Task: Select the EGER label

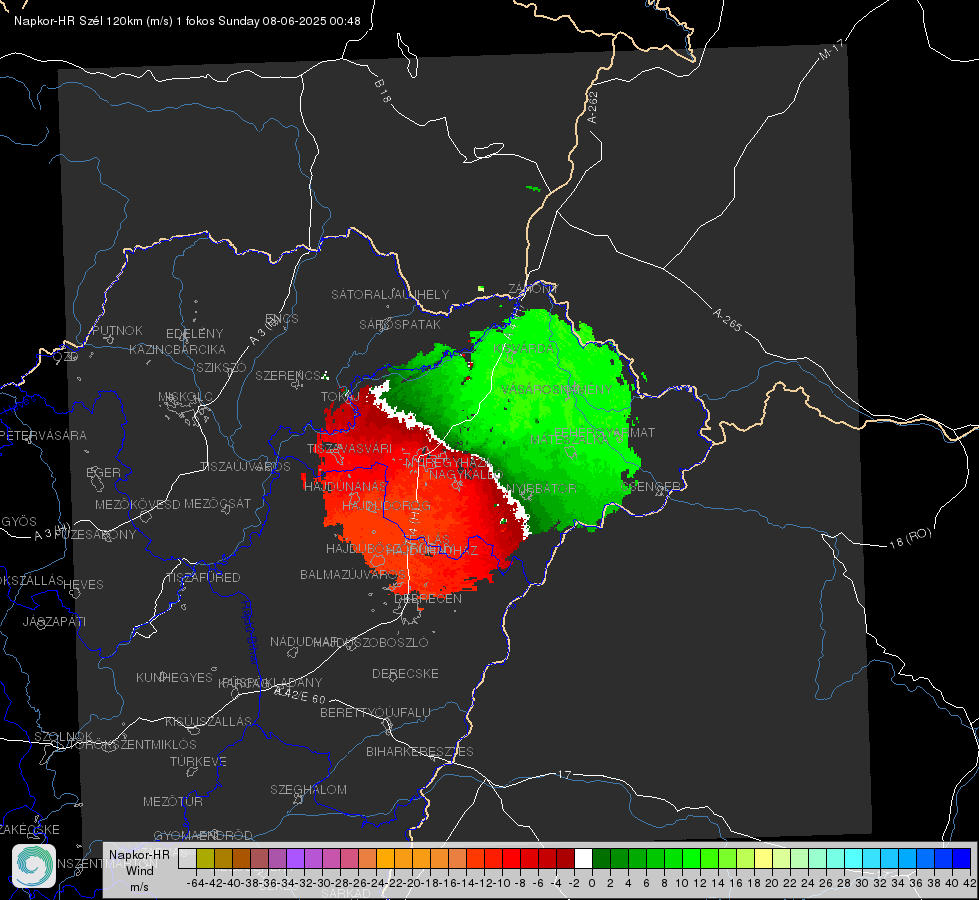Action: coord(104,472)
